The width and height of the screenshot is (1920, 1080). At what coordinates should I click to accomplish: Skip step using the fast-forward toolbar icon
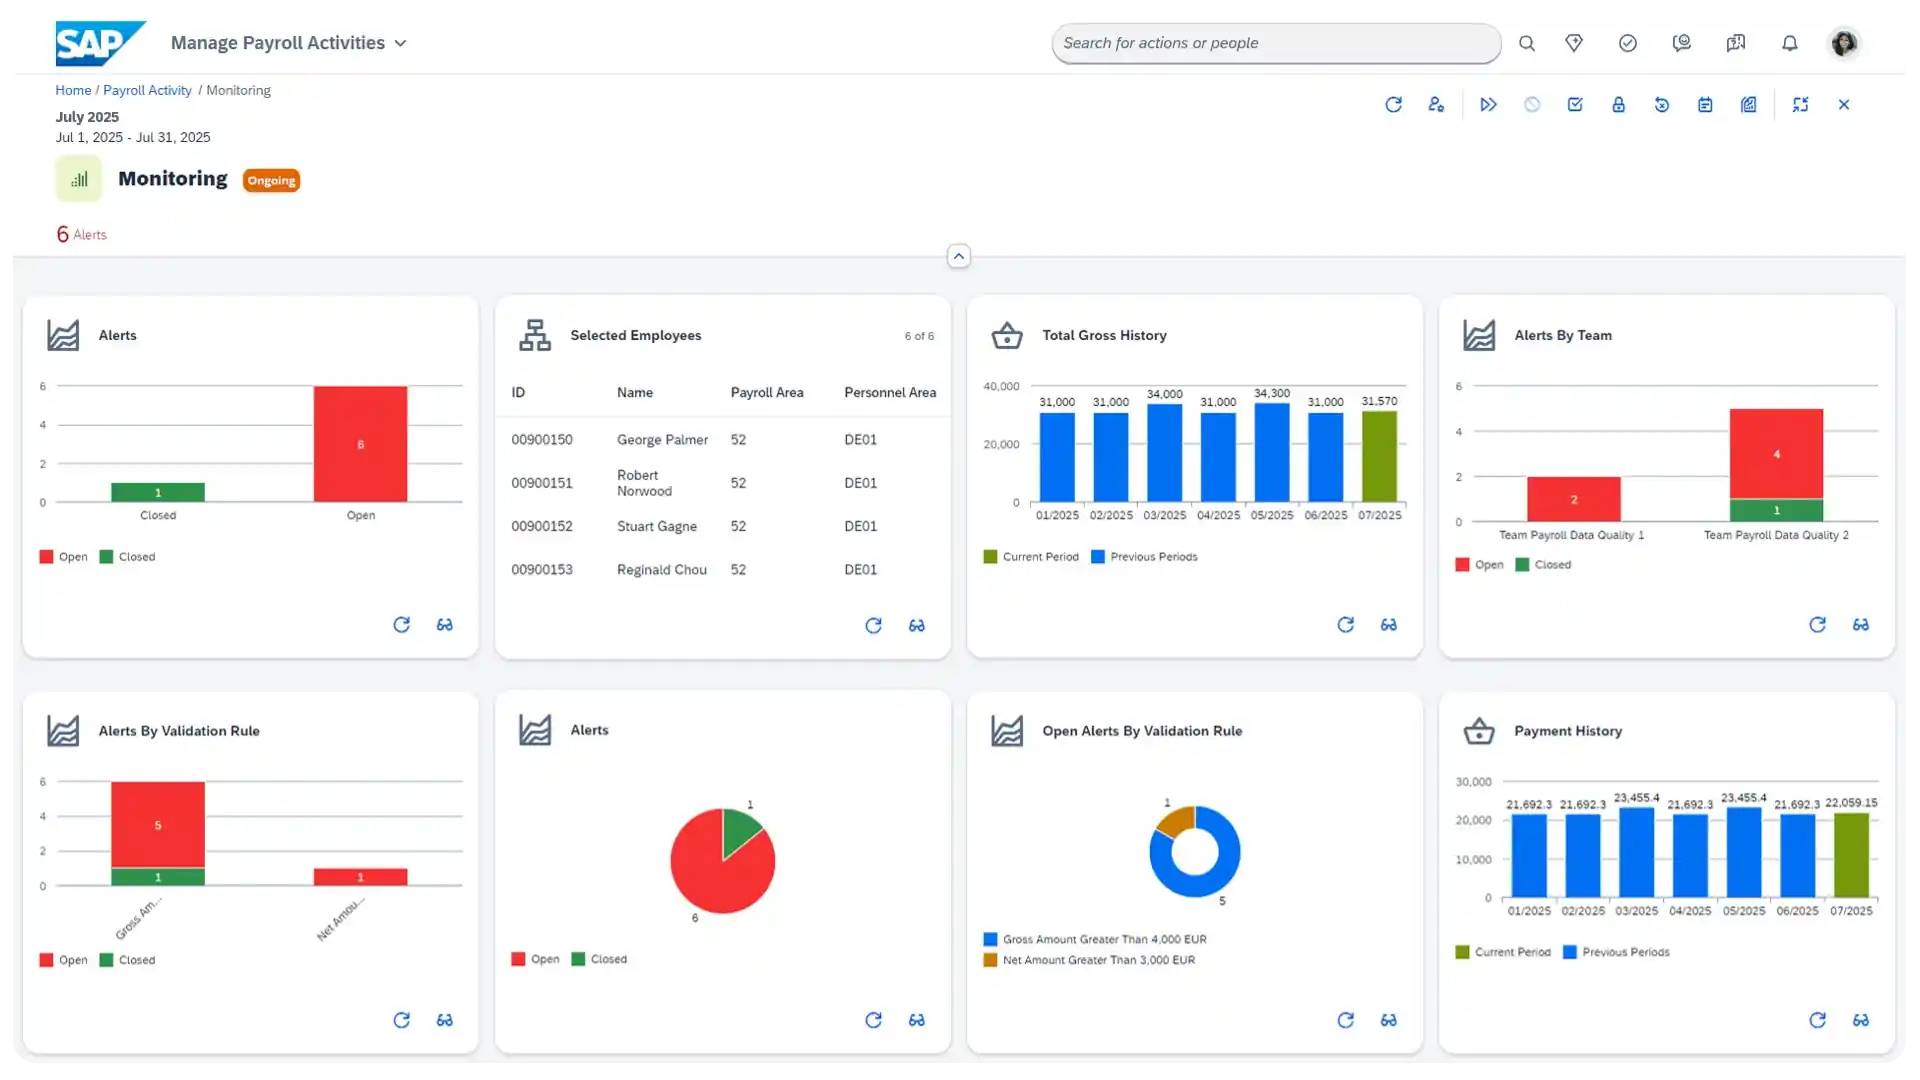[1489, 104]
